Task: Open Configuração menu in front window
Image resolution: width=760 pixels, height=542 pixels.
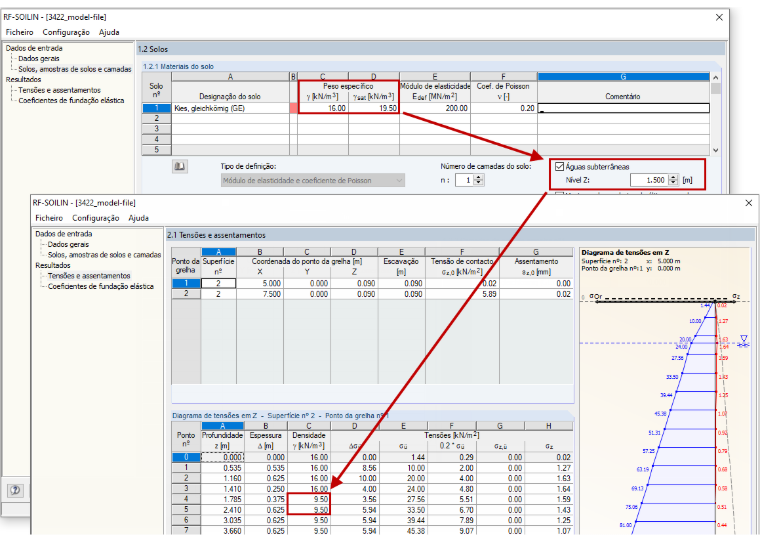Action: tap(95, 218)
